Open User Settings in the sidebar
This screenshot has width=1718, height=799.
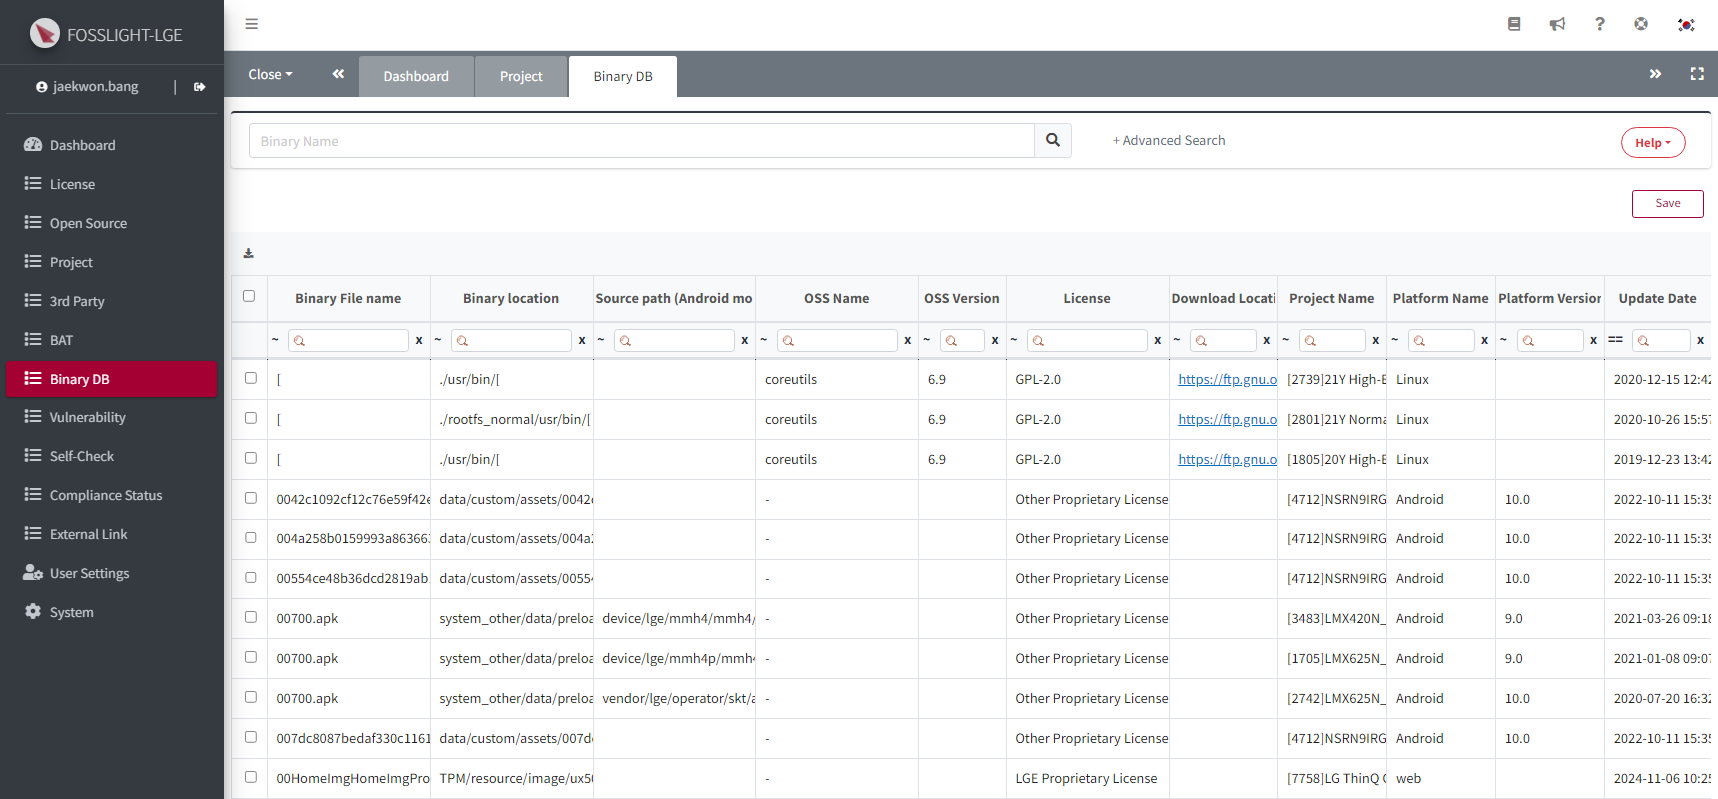[x=112, y=573]
